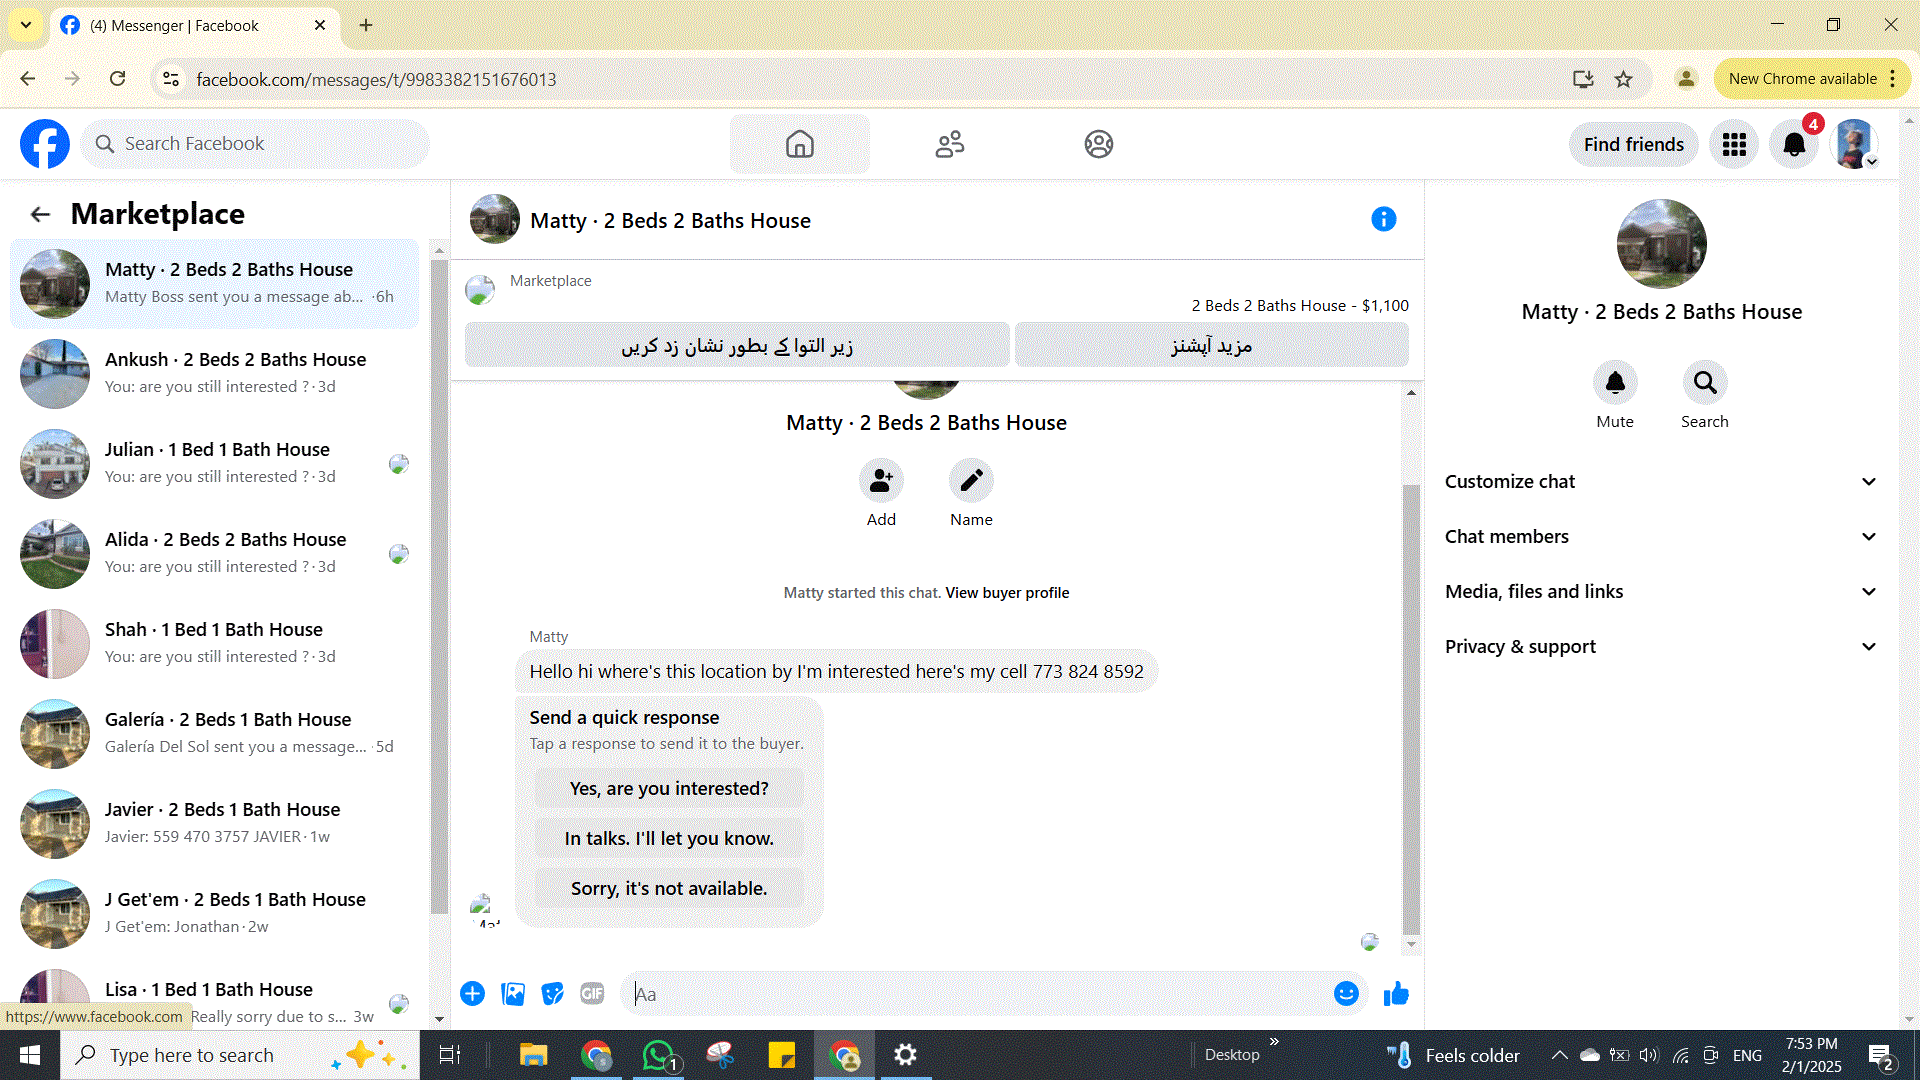Expand Media, files and links
This screenshot has height=1080, width=1920.
tap(1660, 592)
